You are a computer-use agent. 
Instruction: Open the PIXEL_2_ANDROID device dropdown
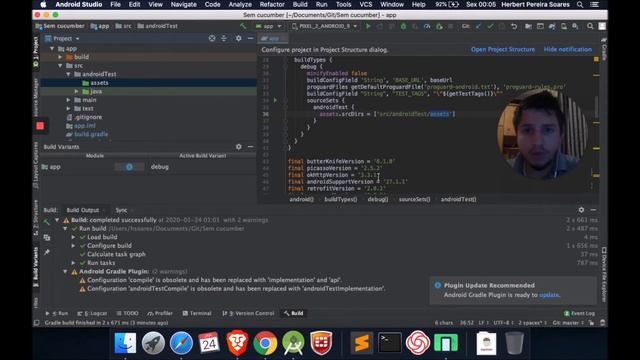click(x=325, y=26)
